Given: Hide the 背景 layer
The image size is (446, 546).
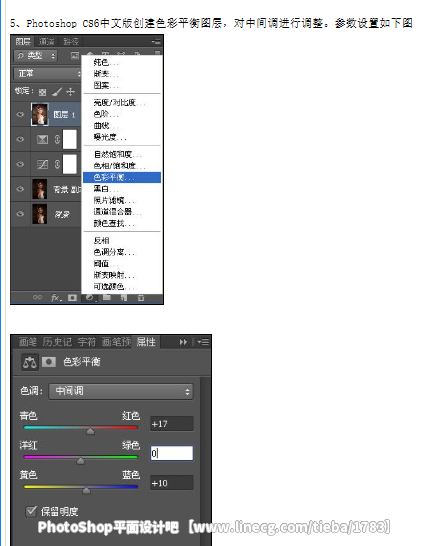Looking at the screenshot, I should point(20,214).
